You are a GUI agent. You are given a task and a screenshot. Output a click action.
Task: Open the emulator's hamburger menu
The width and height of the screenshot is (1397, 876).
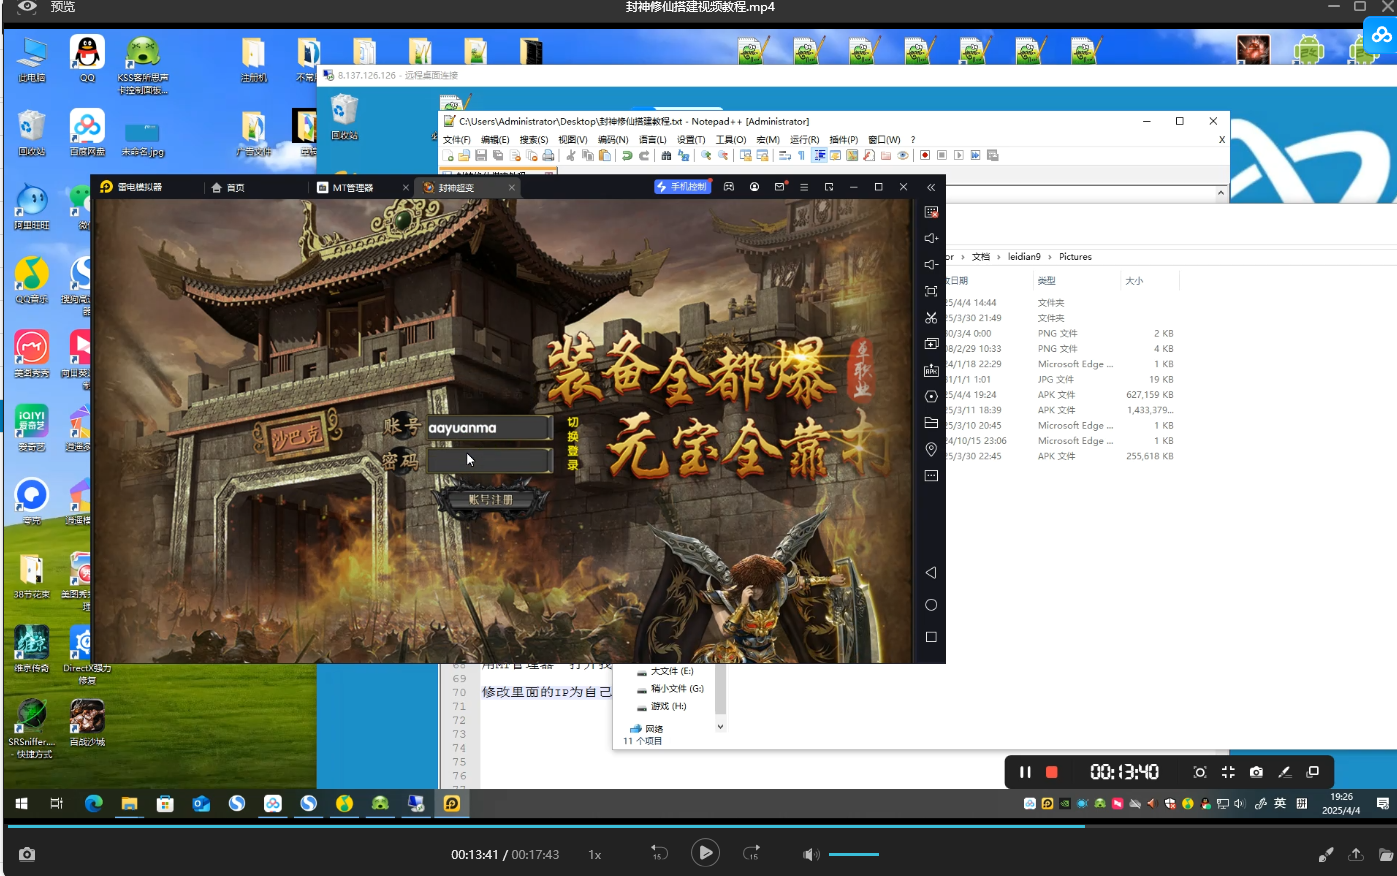pyautogui.click(x=804, y=187)
